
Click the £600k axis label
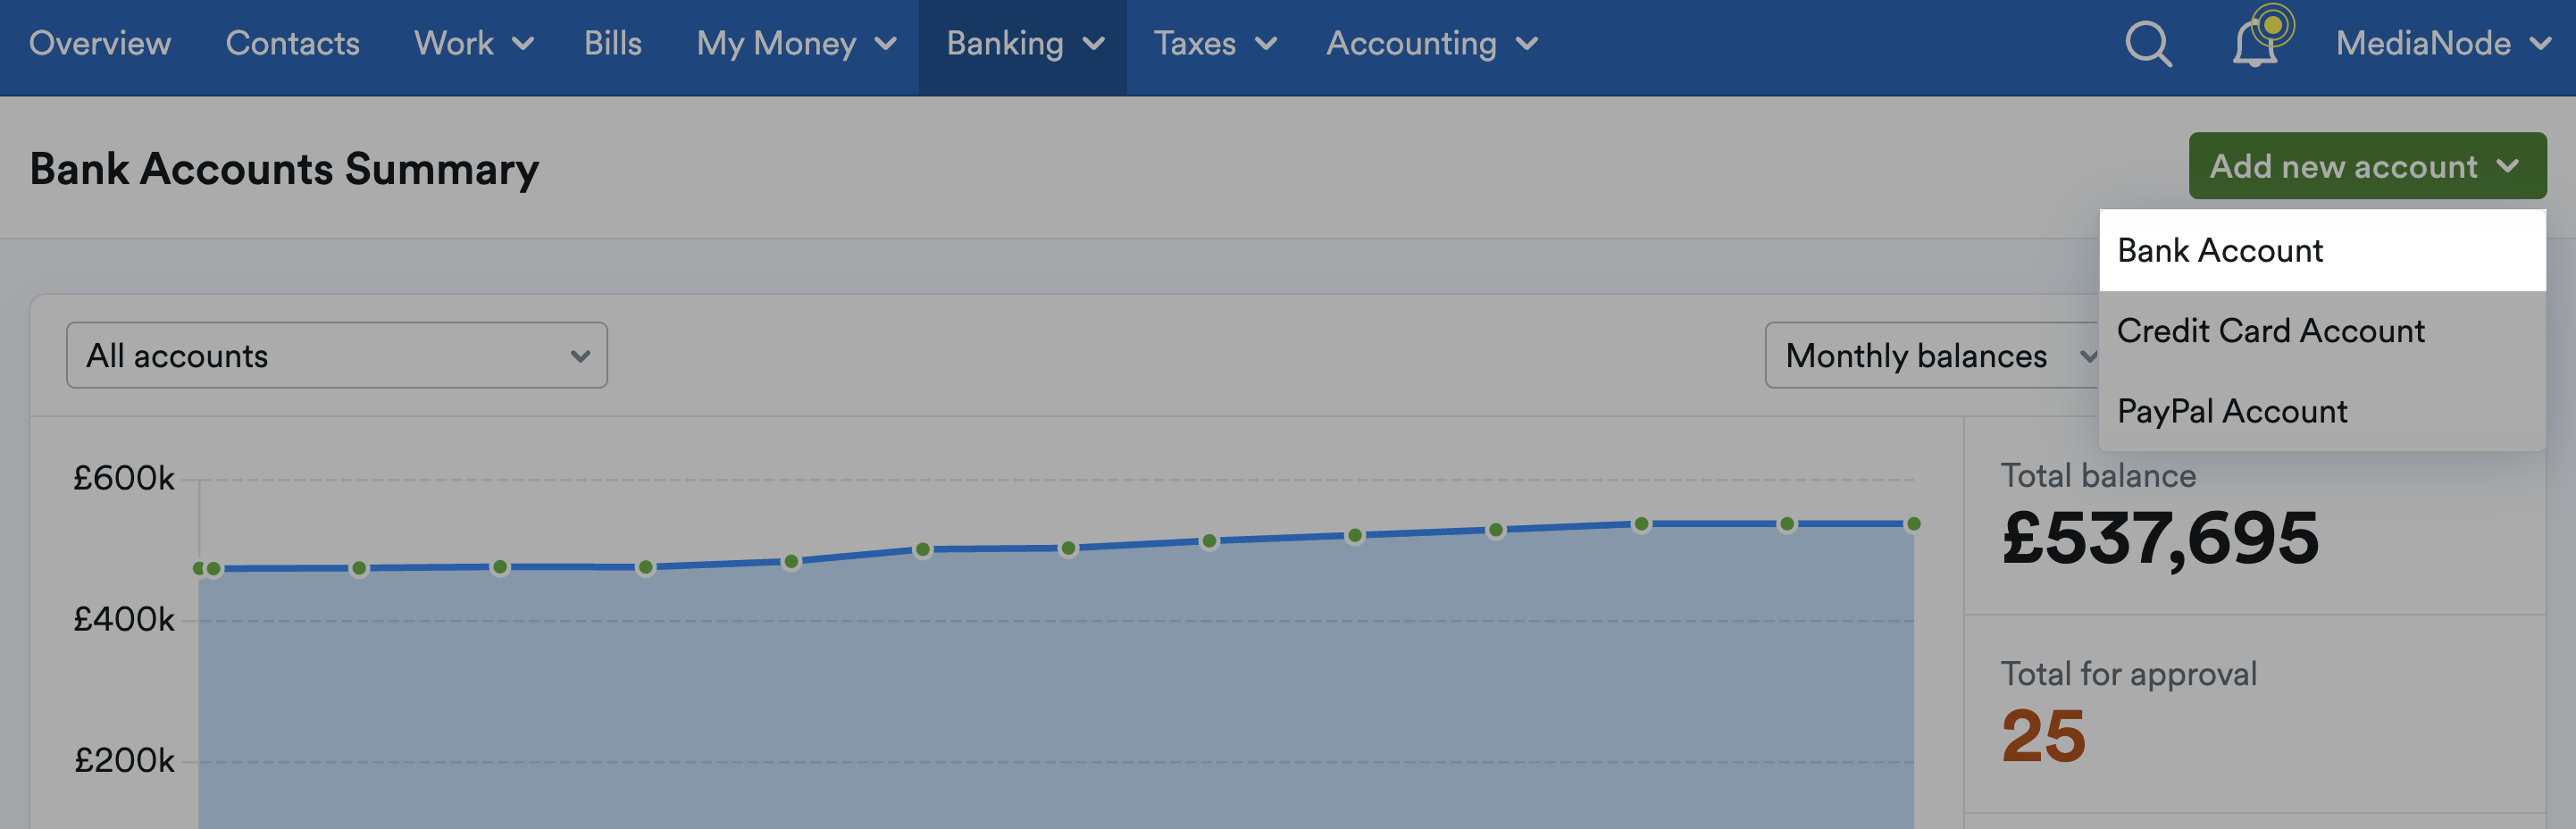pos(124,479)
